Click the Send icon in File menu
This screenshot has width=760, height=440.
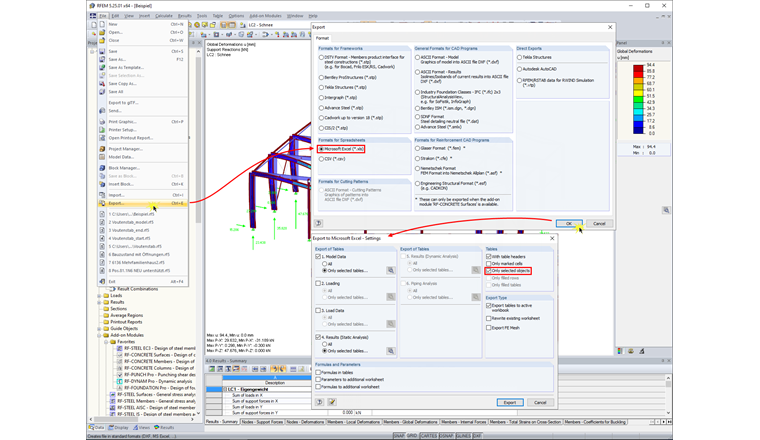coord(102,110)
